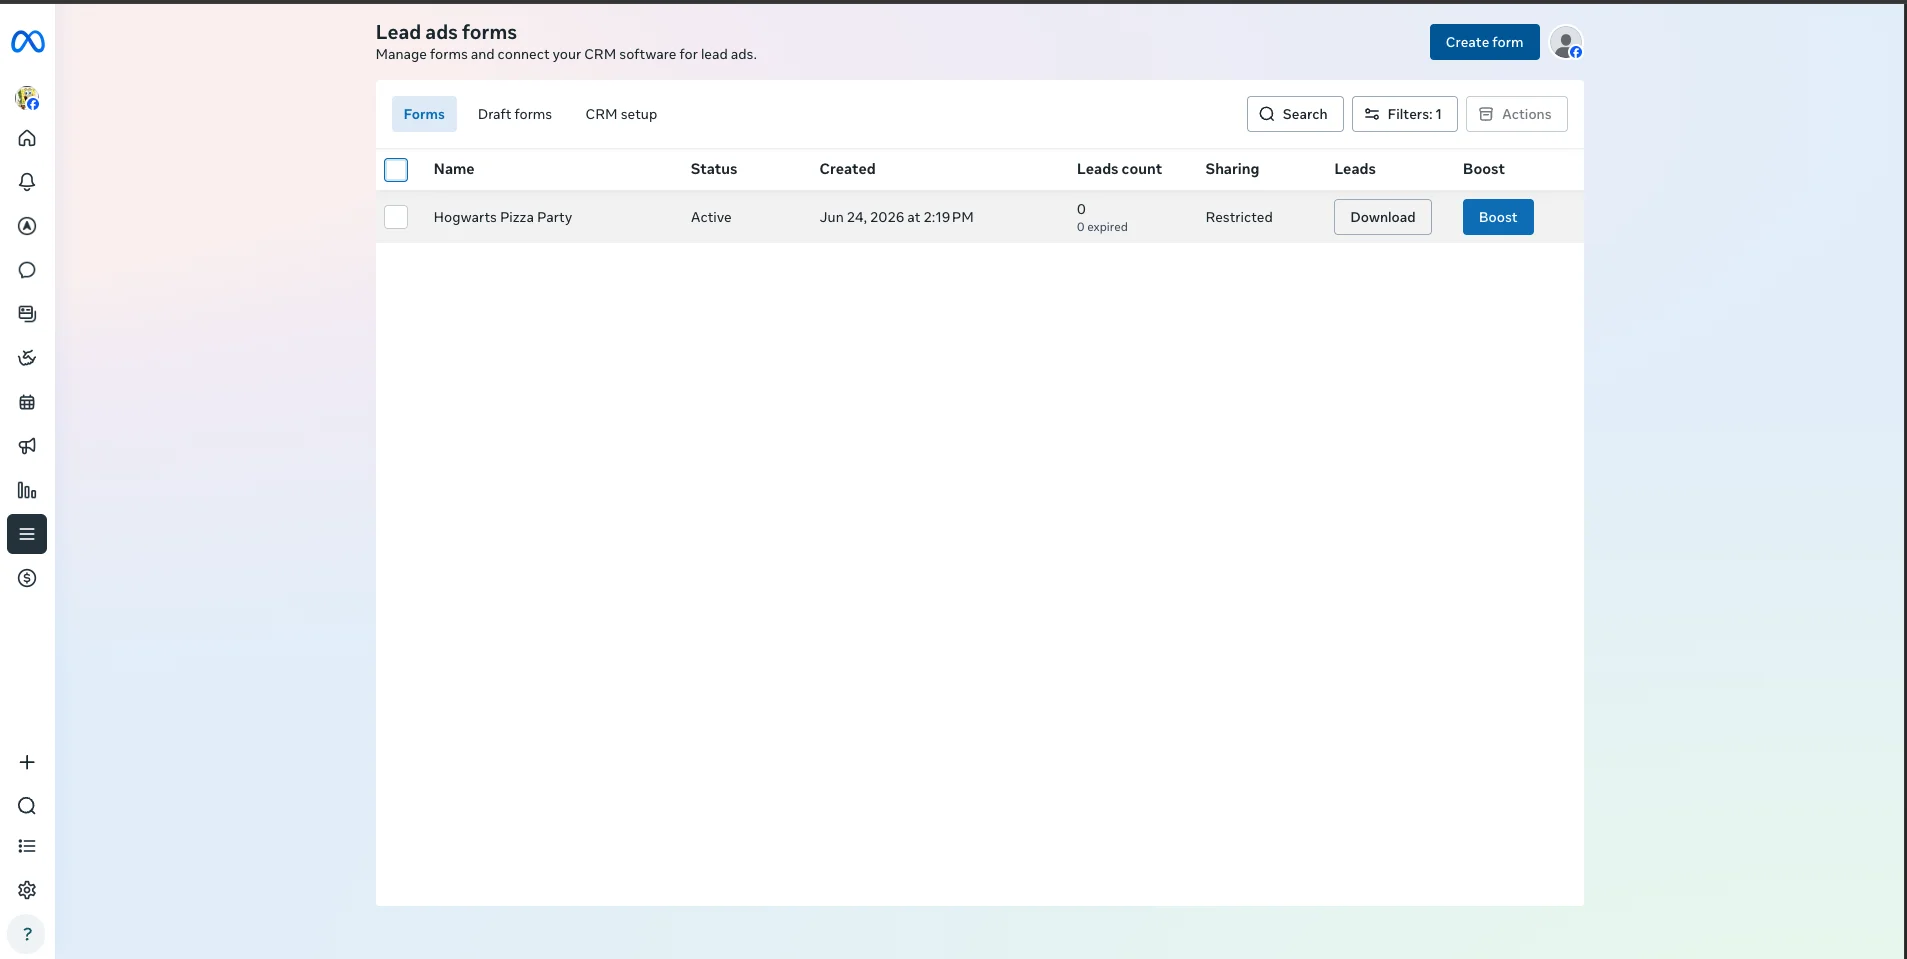Open sidebar search magnifier icon

27,806
